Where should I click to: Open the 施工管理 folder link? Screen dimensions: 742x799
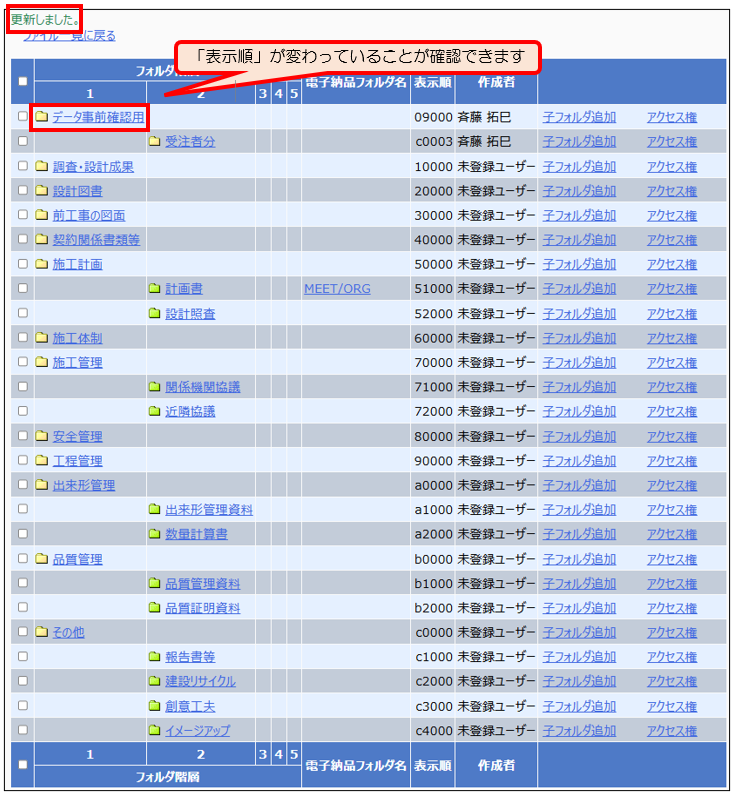click(x=77, y=363)
